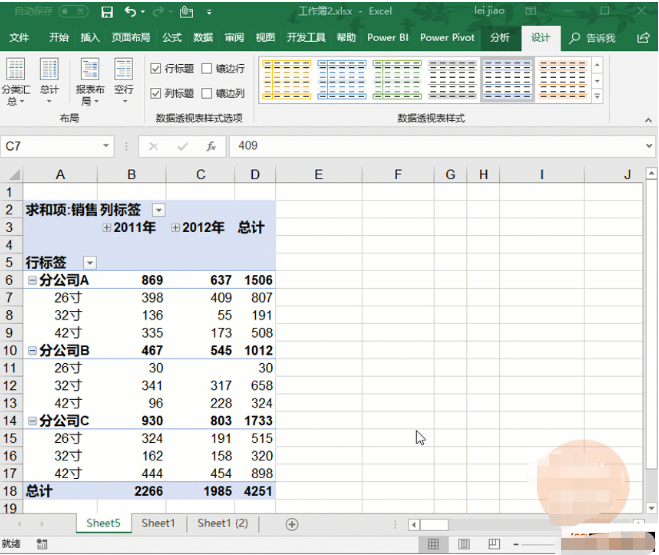
Task: Switch to the Sheet1 worksheet tab
Action: [158, 523]
